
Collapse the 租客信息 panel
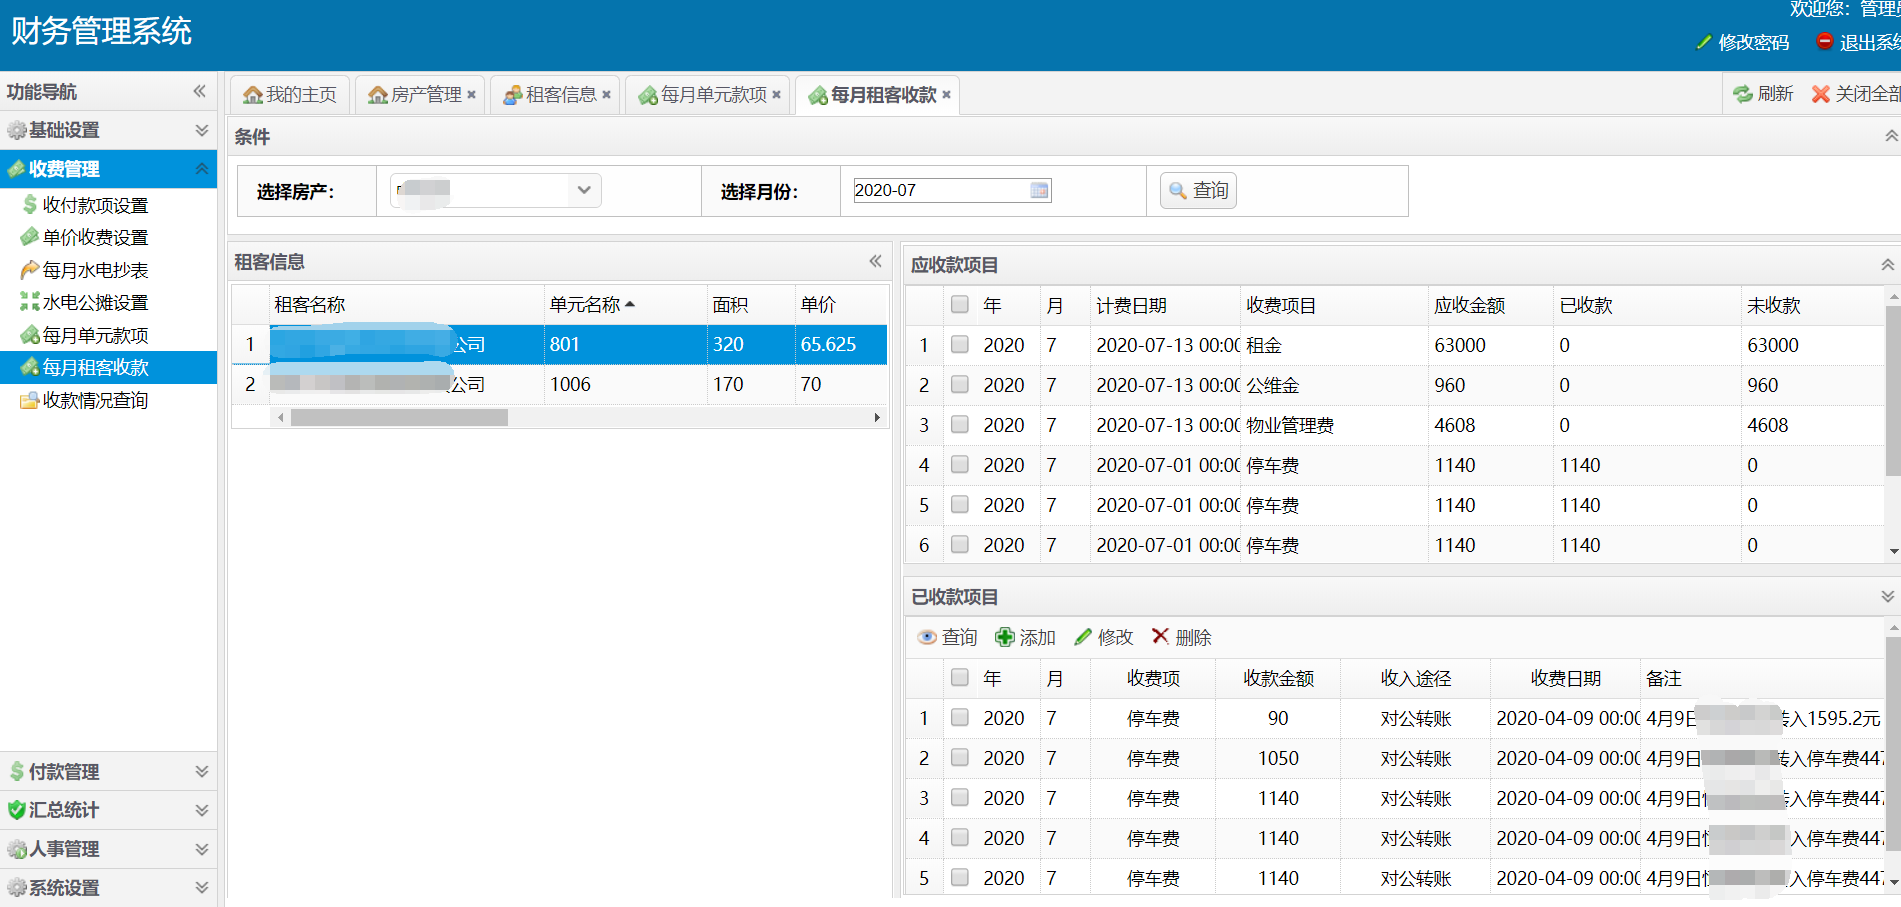875,261
